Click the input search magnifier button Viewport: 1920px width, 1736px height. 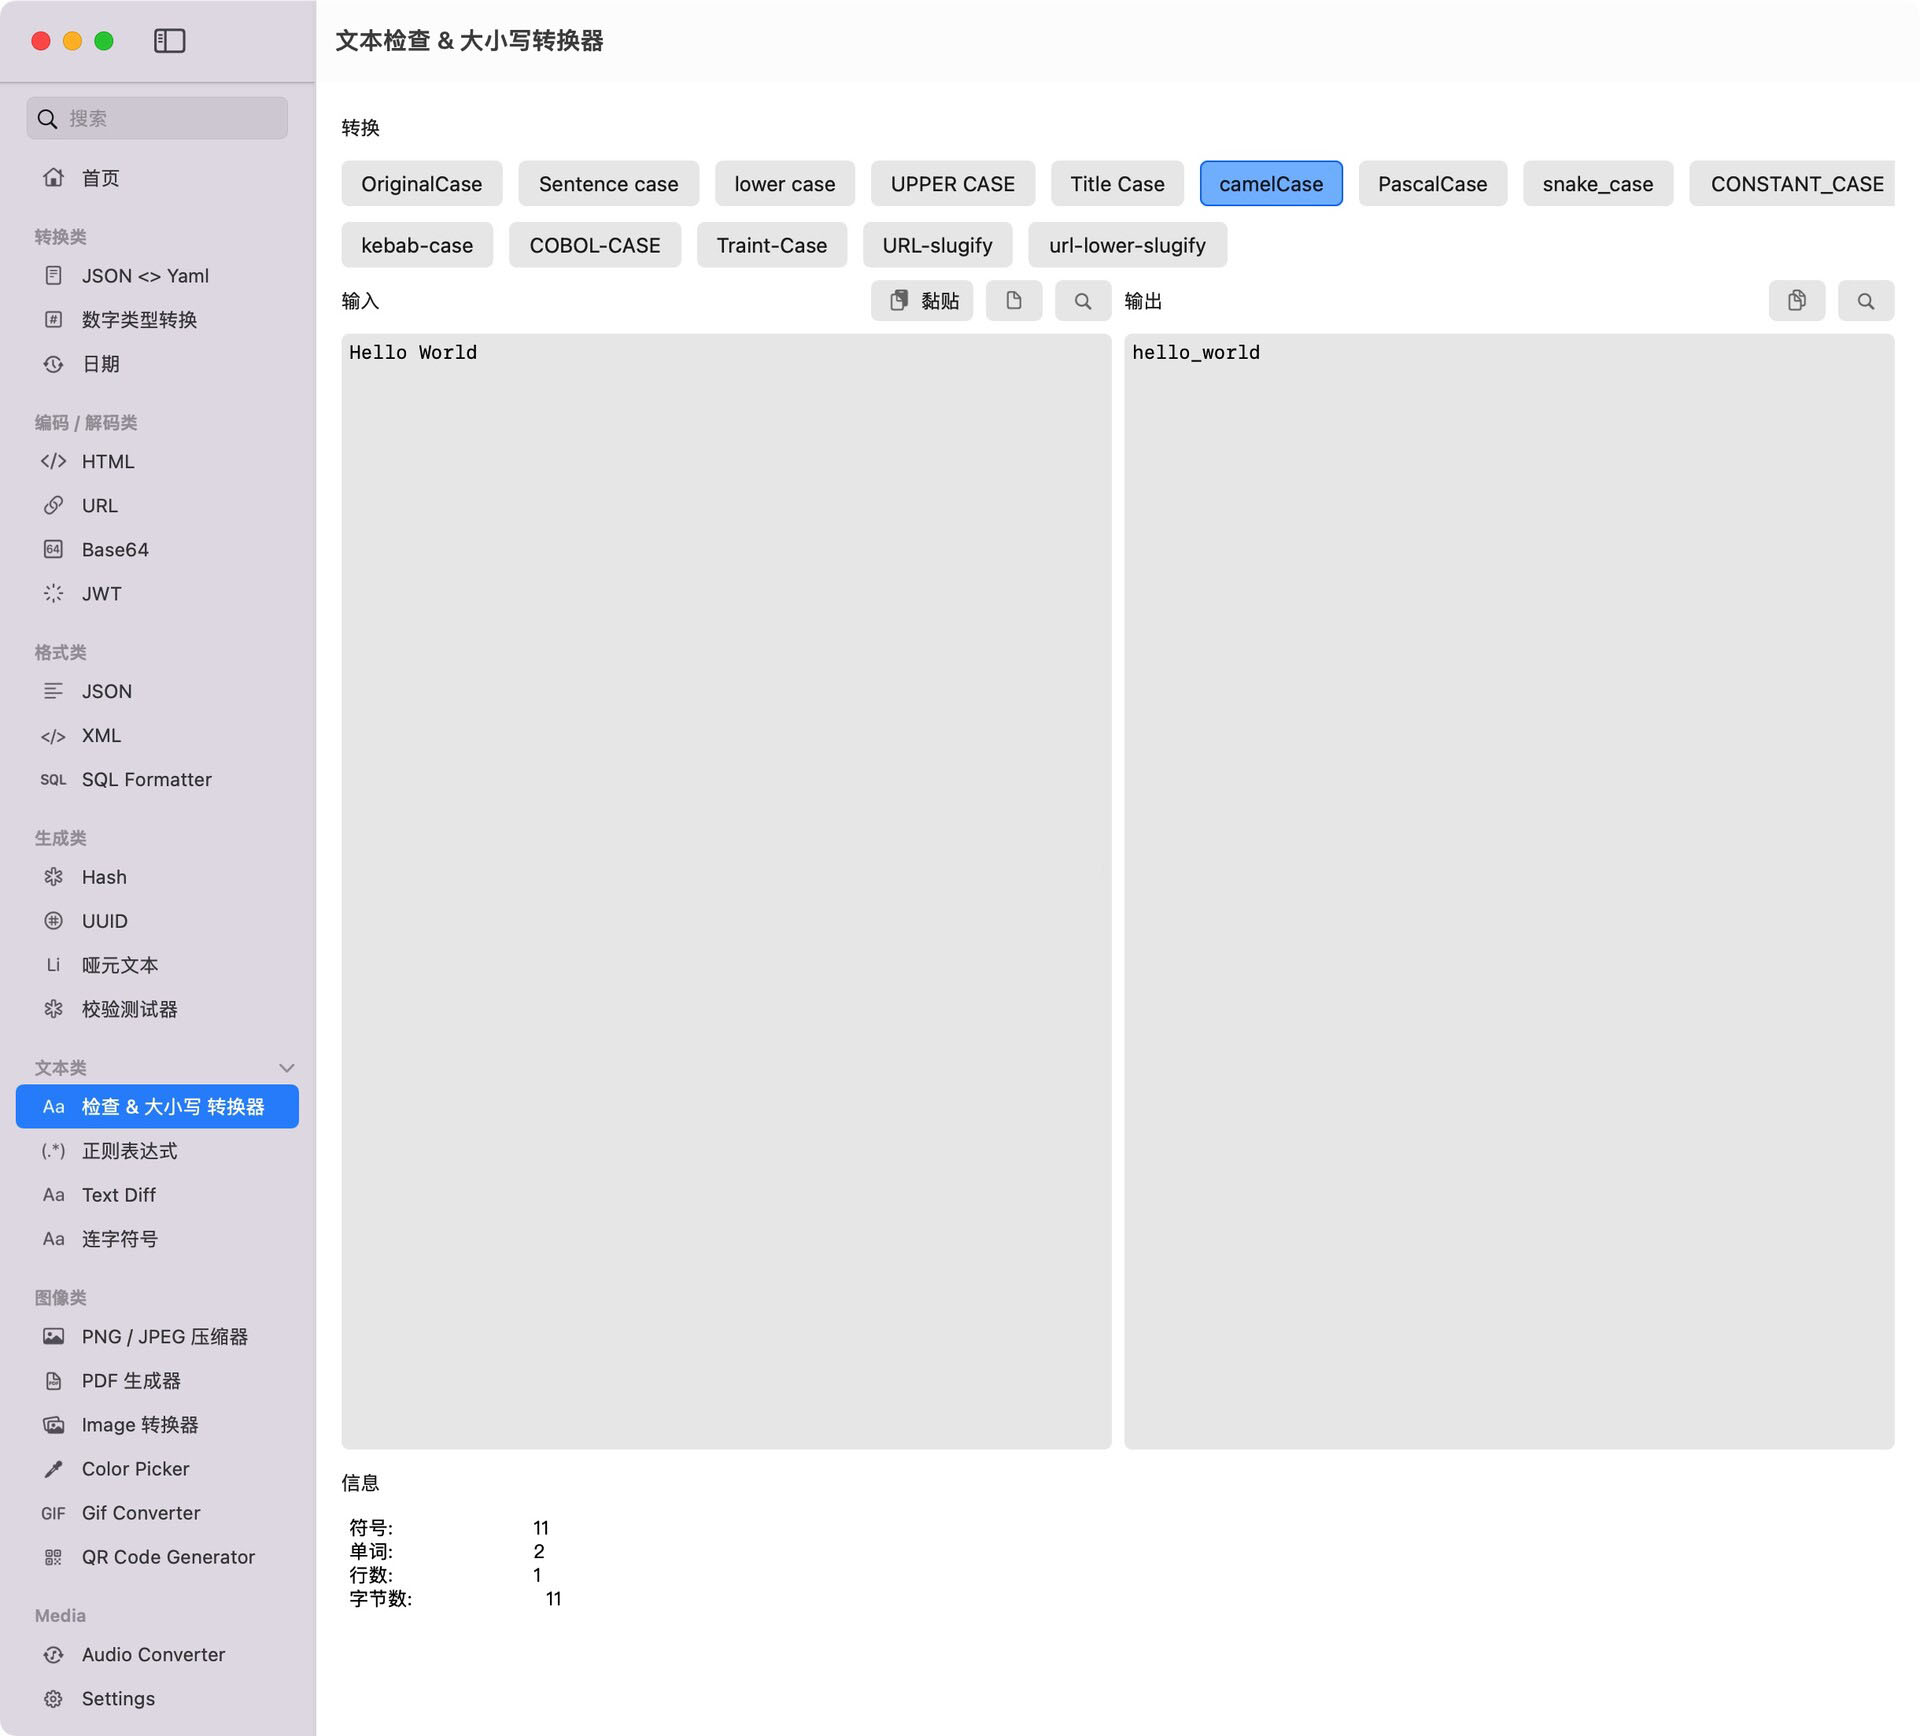coord(1083,301)
